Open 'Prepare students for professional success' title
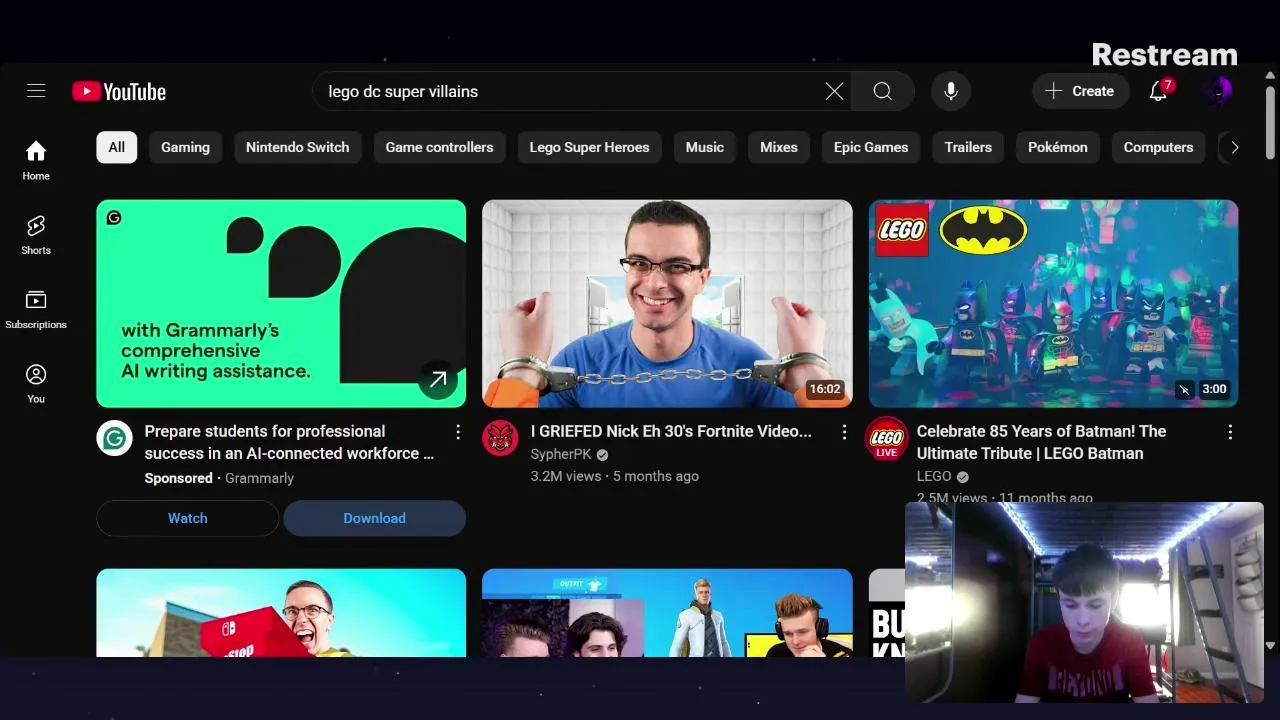Viewport: 1280px width, 720px height. click(289, 442)
